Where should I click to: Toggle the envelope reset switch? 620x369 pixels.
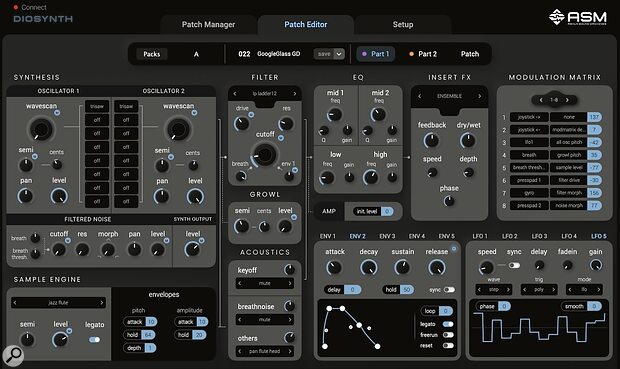[448, 345]
